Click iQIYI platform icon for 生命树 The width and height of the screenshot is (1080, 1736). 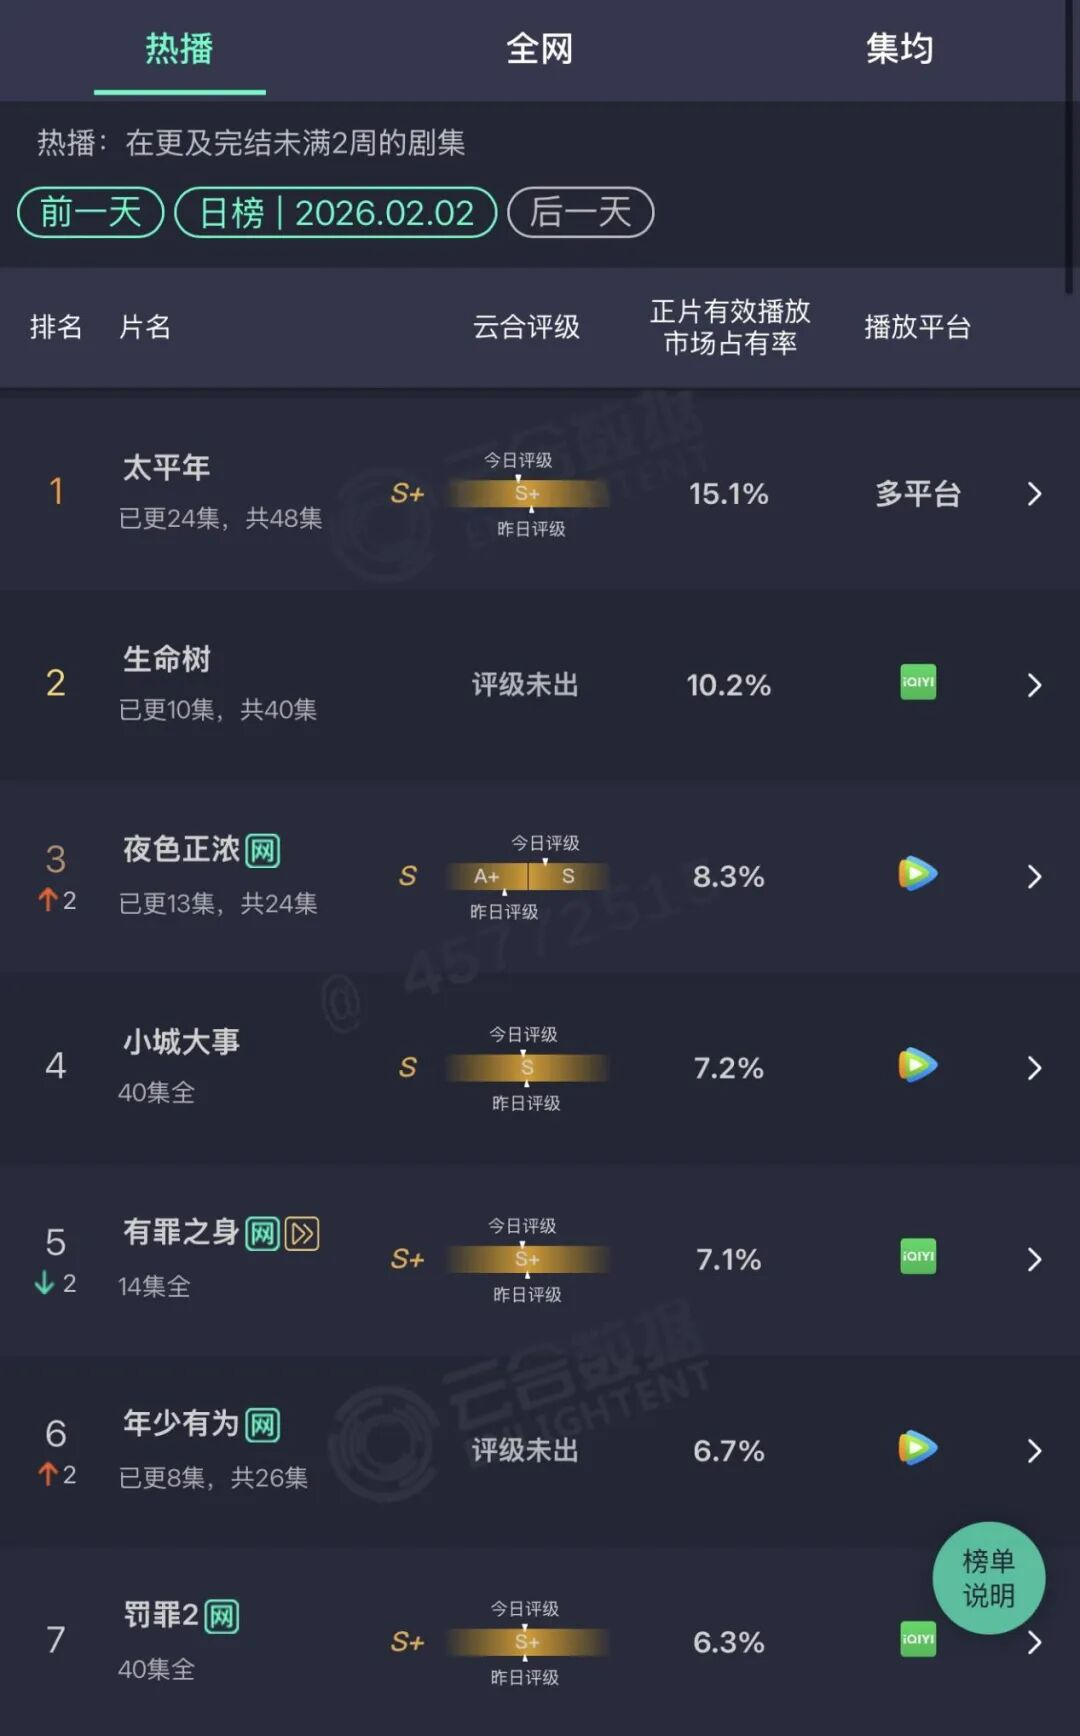917,683
